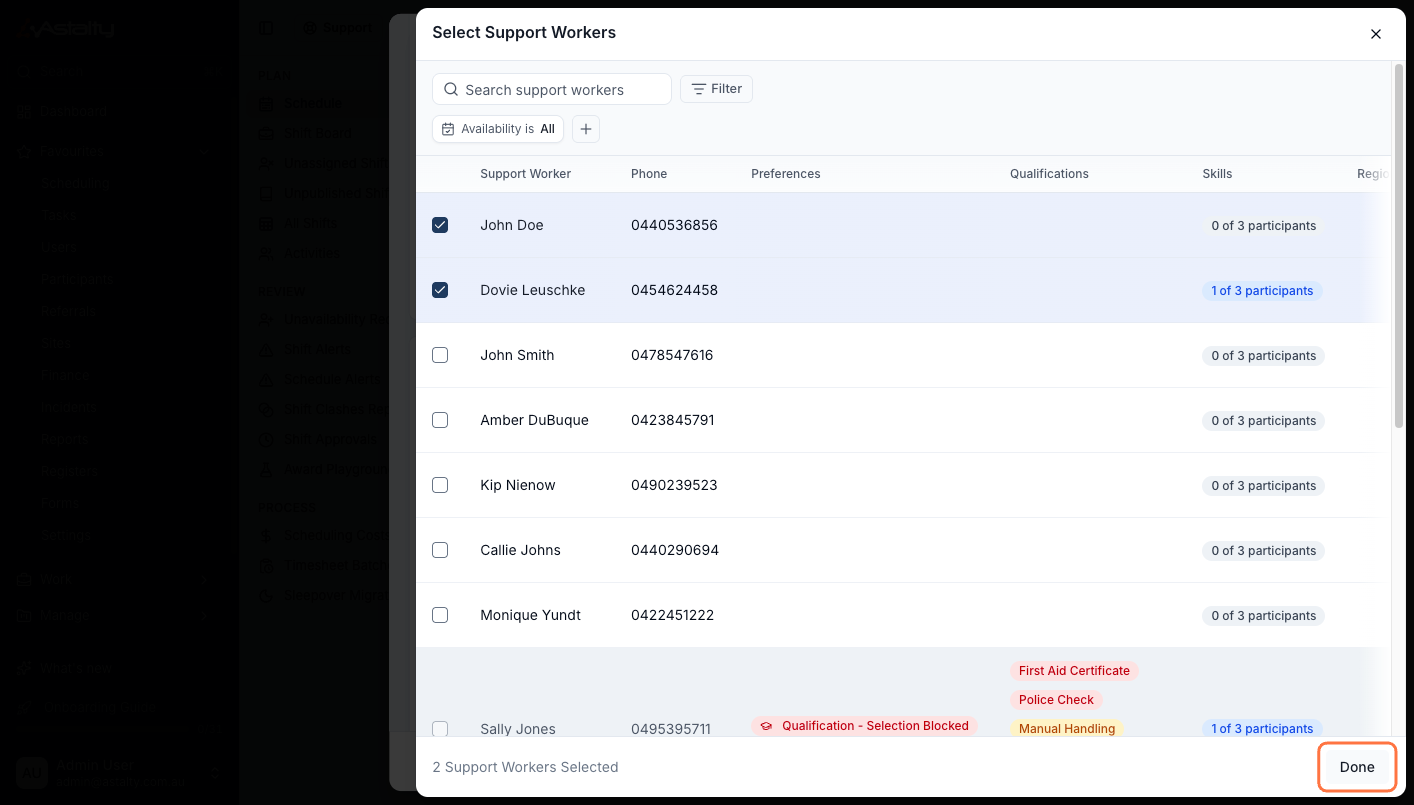This screenshot has height=805, width=1414.
Task: Click the Done button
Action: pyautogui.click(x=1357, y=767)
